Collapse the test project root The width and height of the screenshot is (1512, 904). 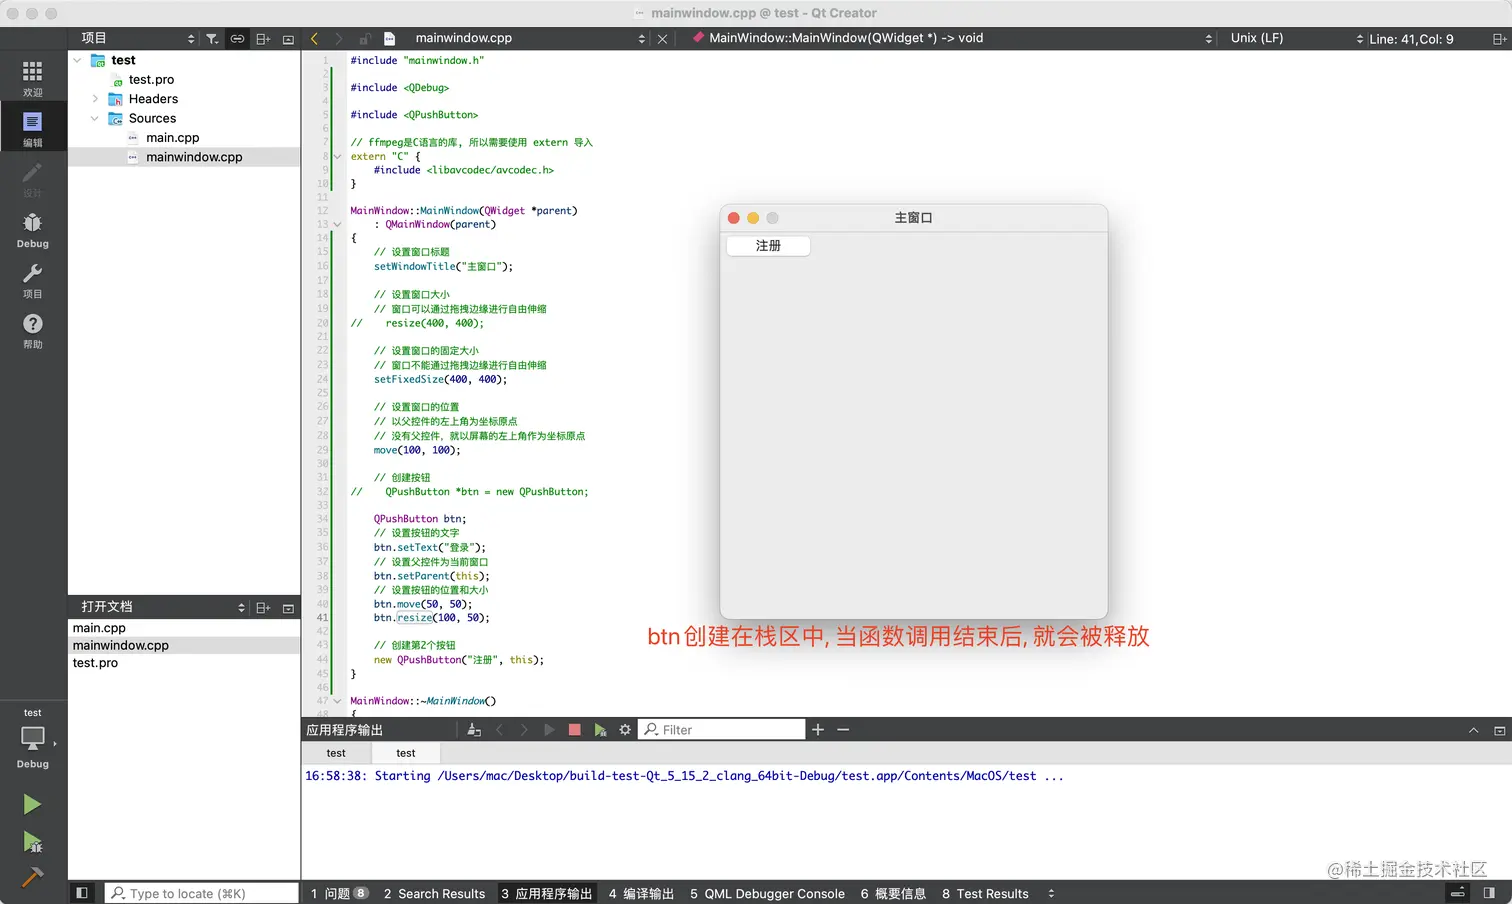click(x=77, y=60)
